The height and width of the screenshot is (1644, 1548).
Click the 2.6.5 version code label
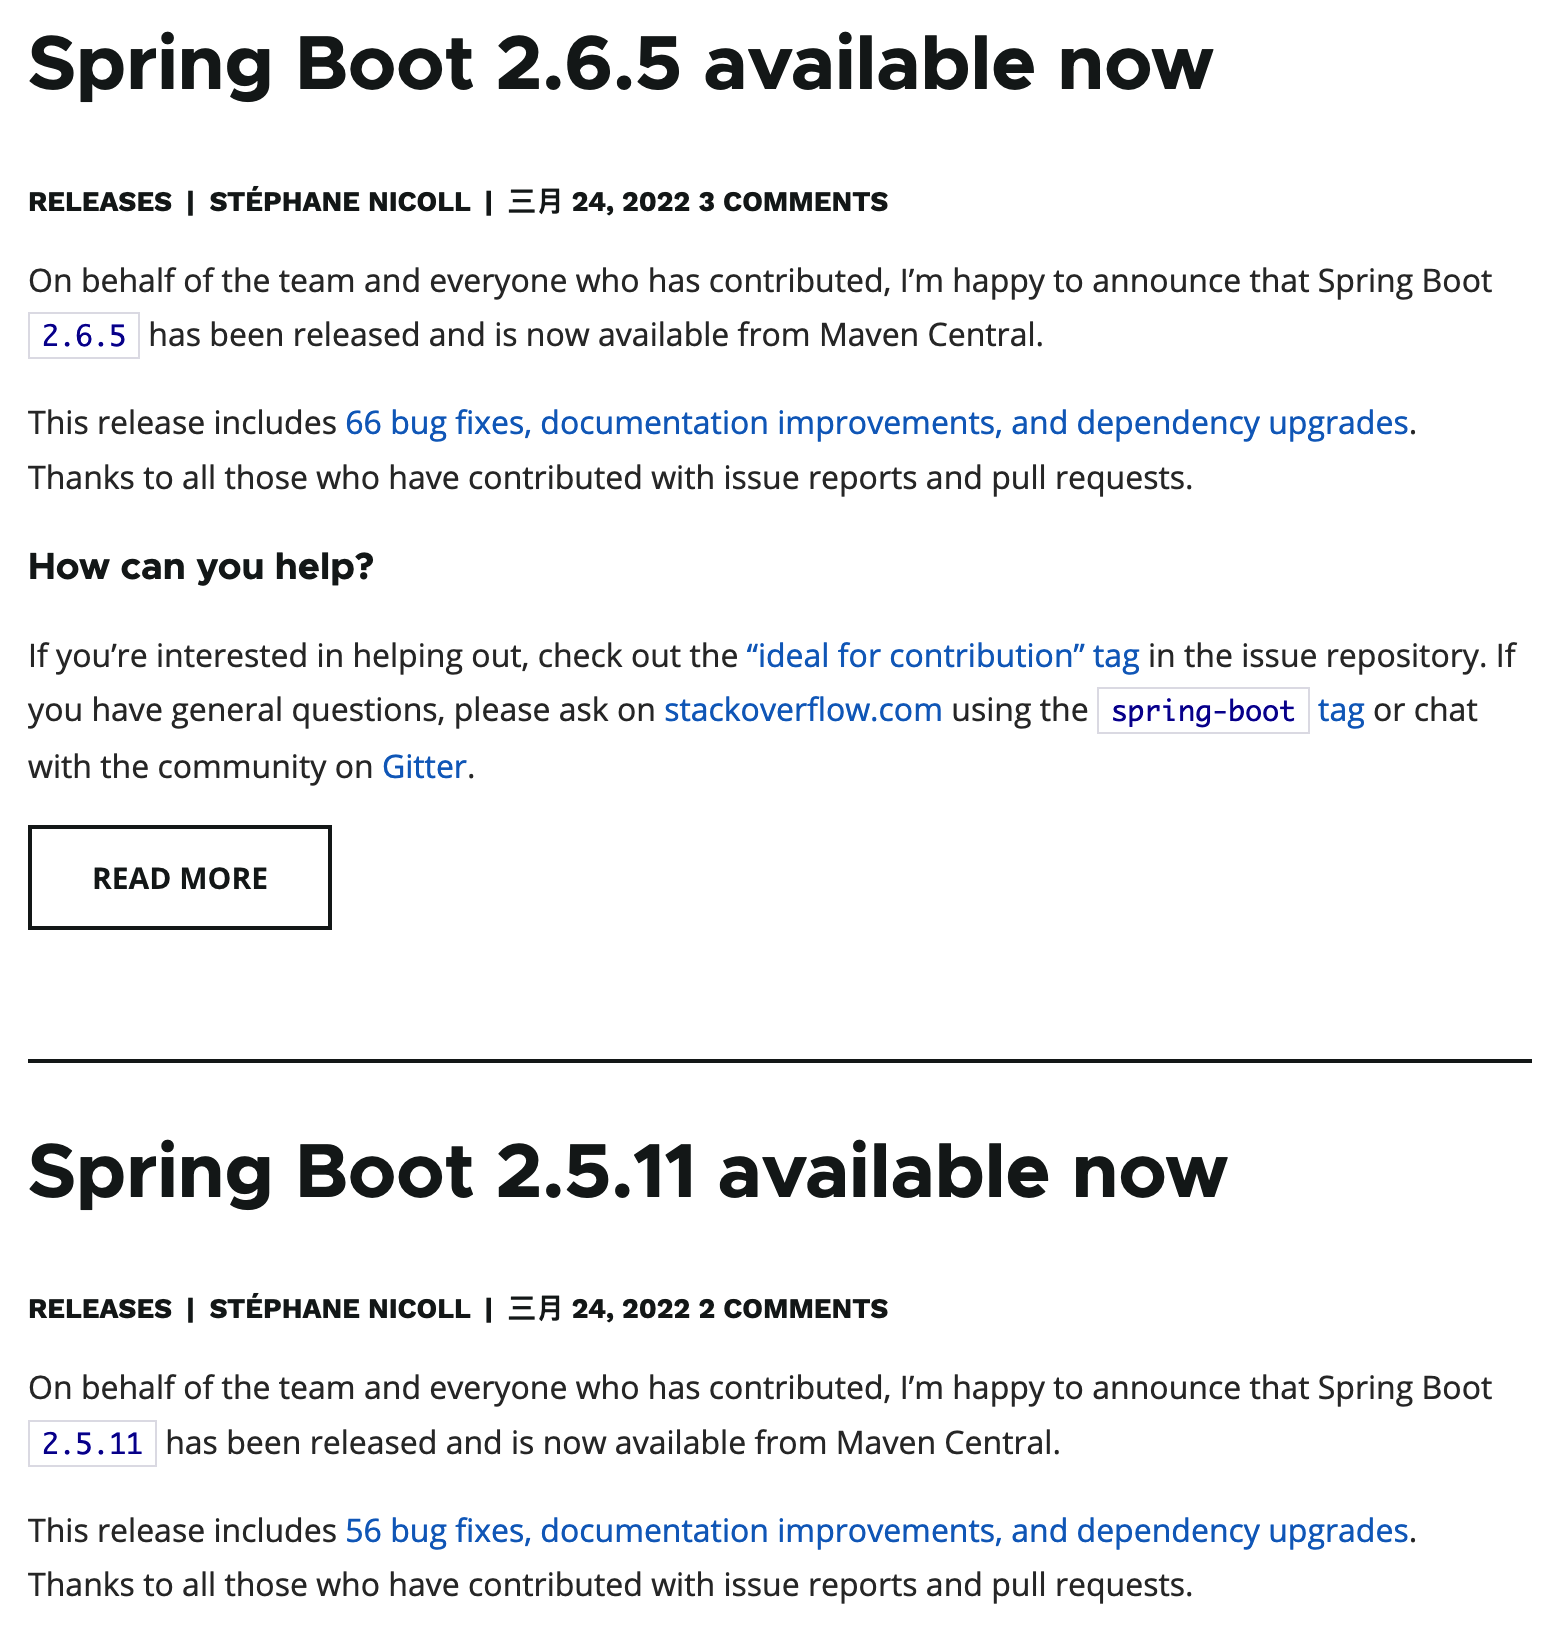tap(84, 336)
